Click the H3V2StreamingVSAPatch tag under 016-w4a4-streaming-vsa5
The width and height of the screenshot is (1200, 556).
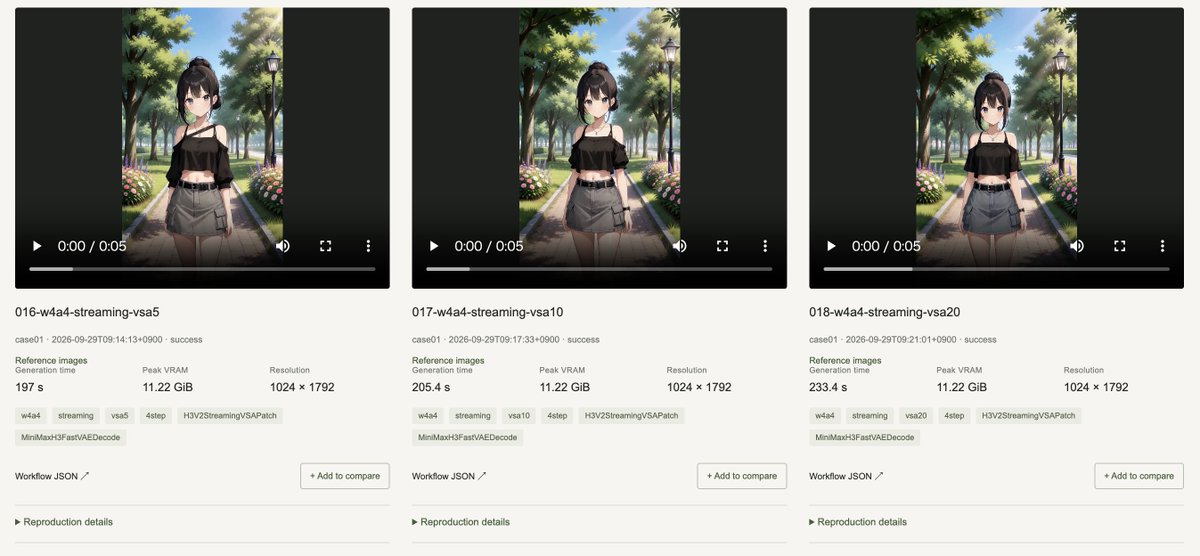pos(229,415)
